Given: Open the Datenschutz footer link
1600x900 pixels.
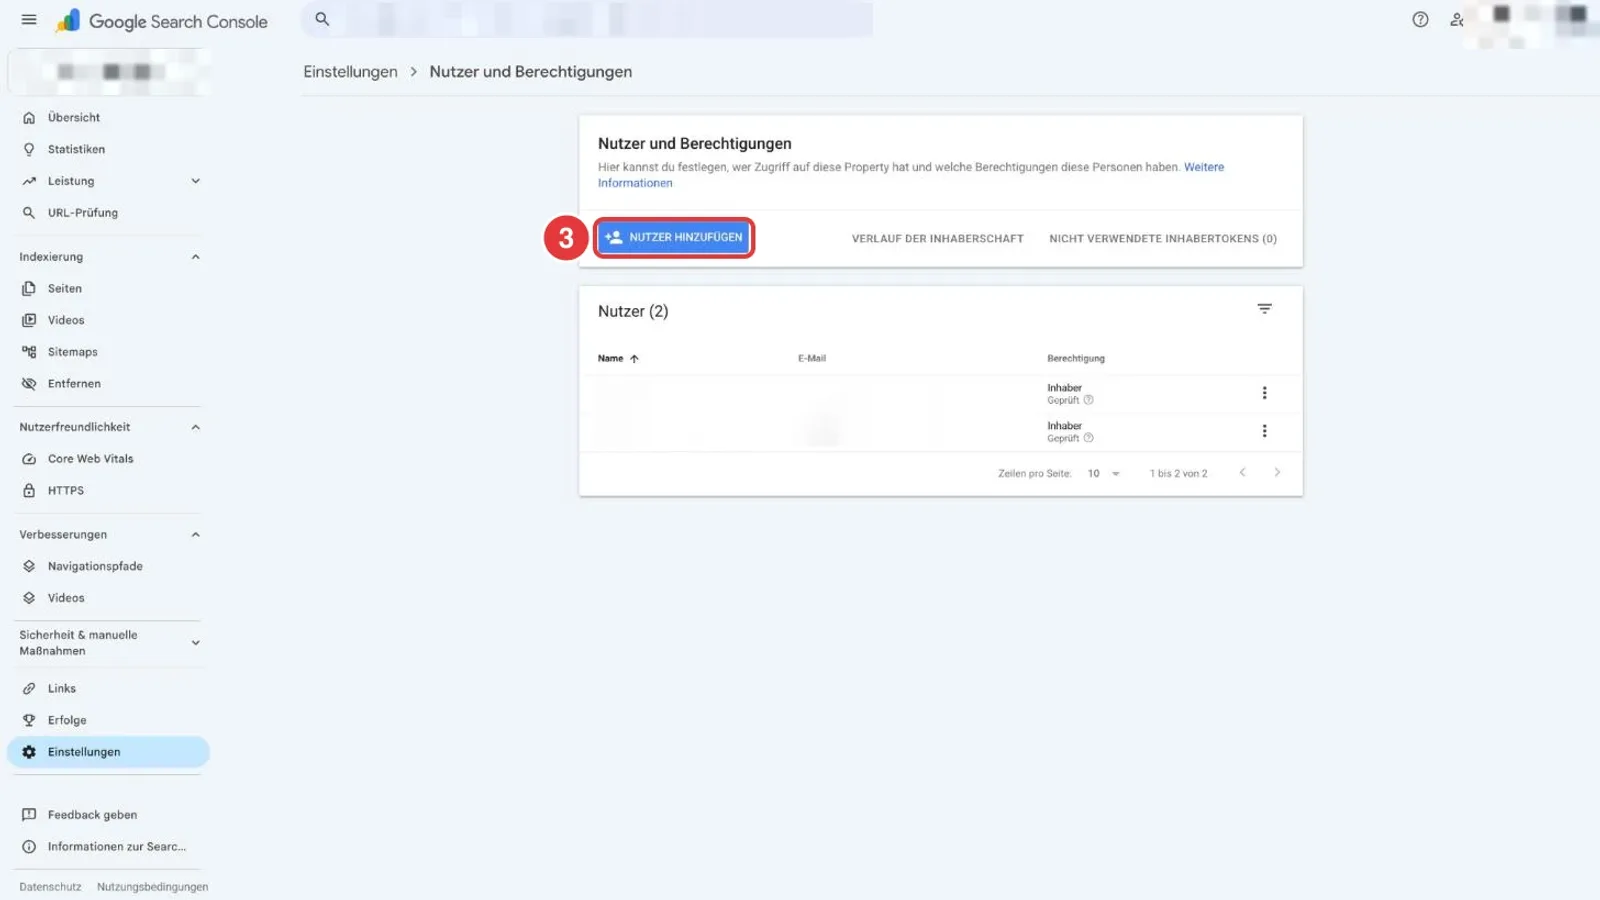Looking at the screenshot, I should [50, 887].
